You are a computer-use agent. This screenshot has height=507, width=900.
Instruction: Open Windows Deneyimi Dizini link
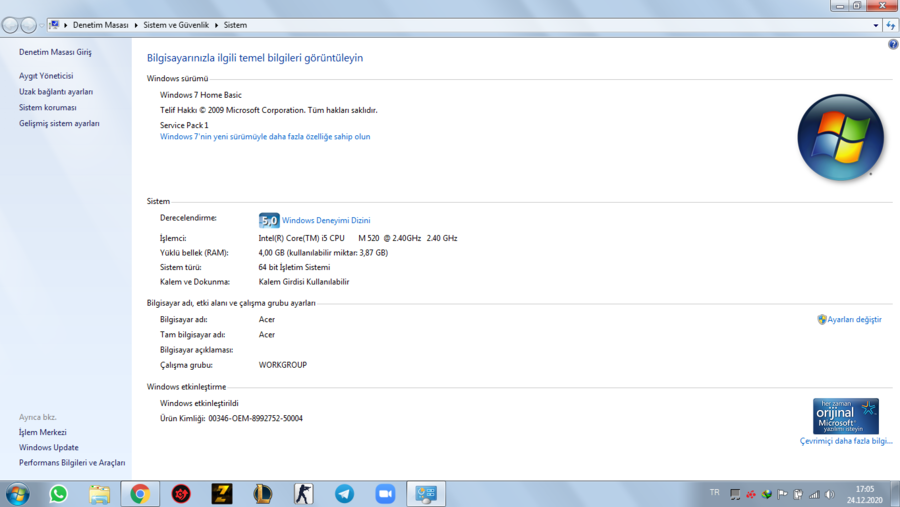[x=326, y=220]
